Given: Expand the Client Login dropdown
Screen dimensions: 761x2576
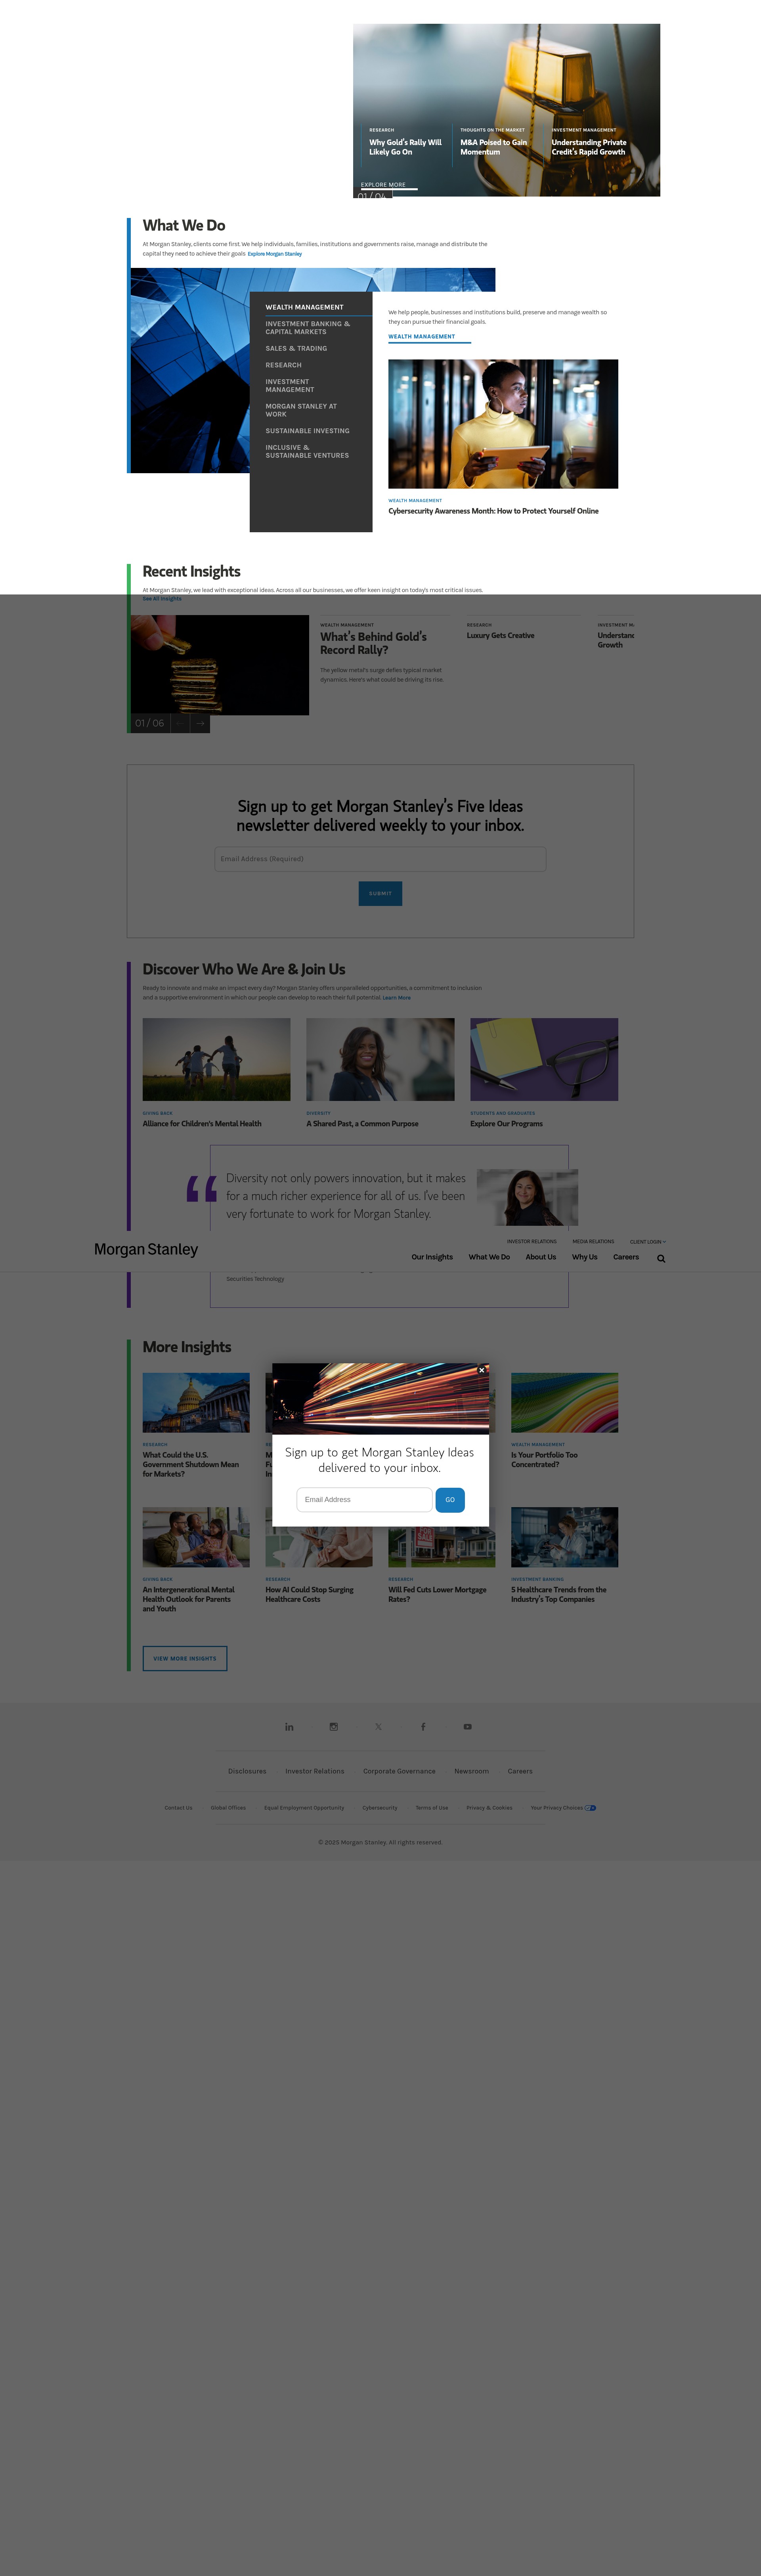Looking at the screenshot, I should [648, 1242].
